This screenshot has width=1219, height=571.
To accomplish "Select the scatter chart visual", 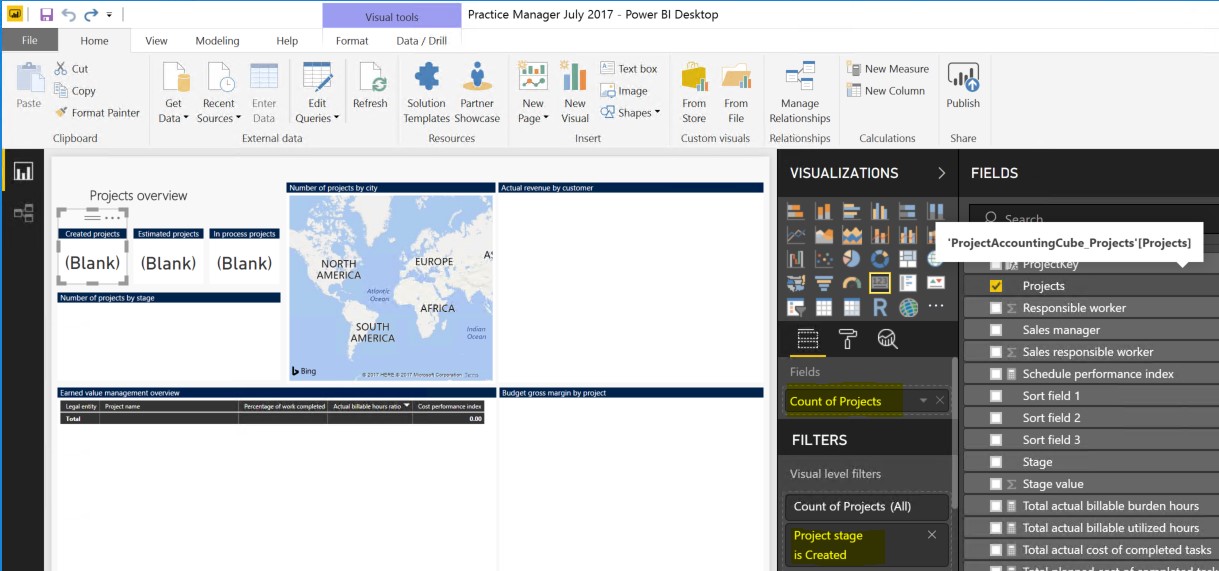I will tap(824, 260).
